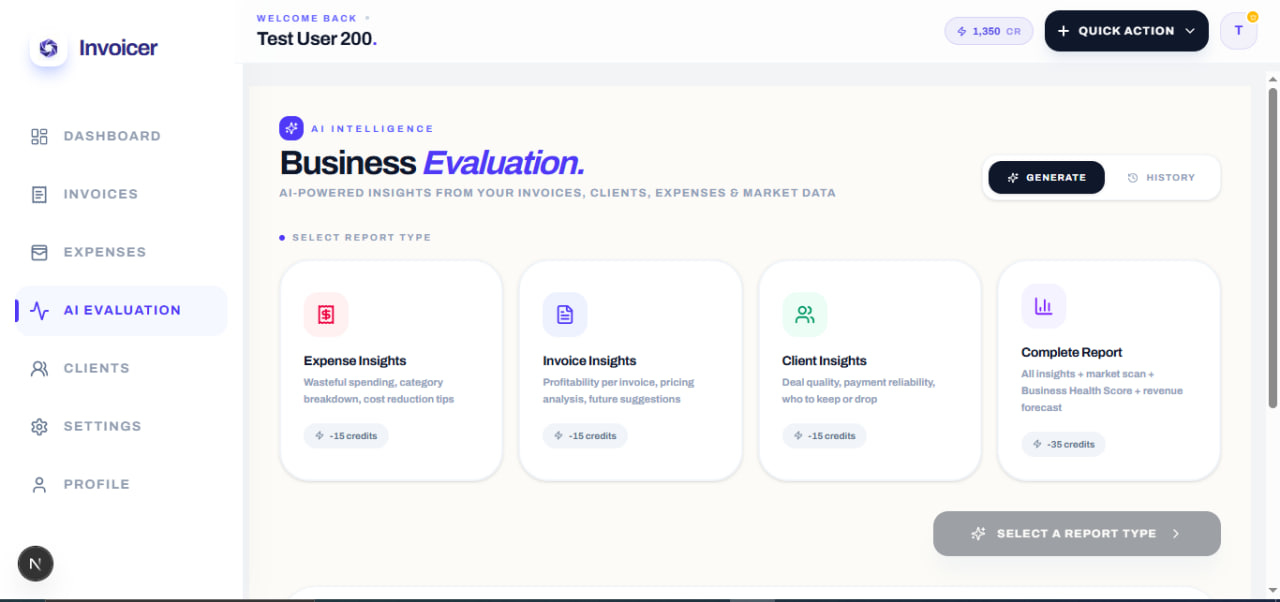Open Profile from the sidebar

point(121,484)
